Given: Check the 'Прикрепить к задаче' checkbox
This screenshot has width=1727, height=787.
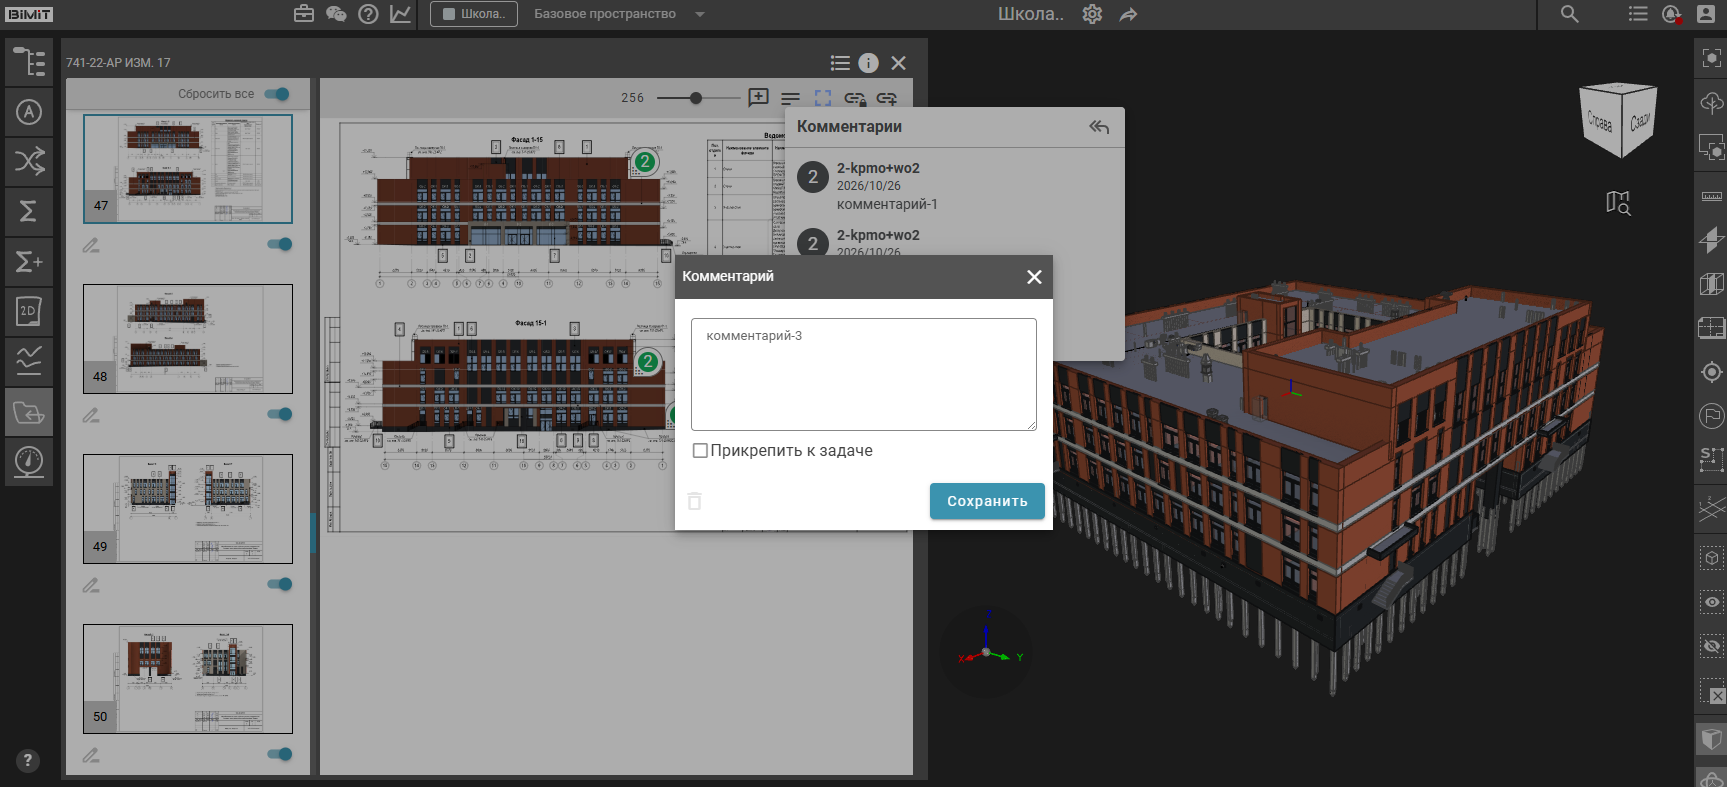Looking at the screenshot, I should 700,451.
